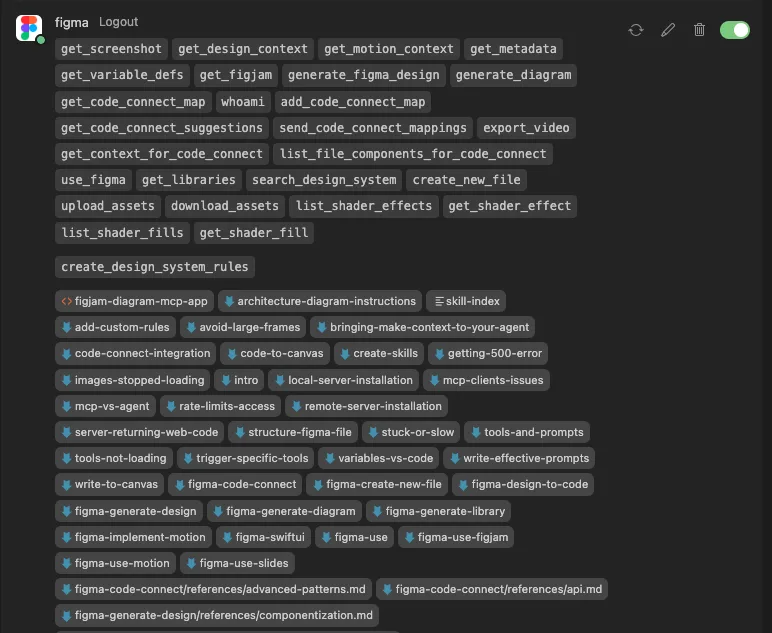Open the structure-figma-file resource
Viewport: 772px width, 633px height.
[293, 433]
